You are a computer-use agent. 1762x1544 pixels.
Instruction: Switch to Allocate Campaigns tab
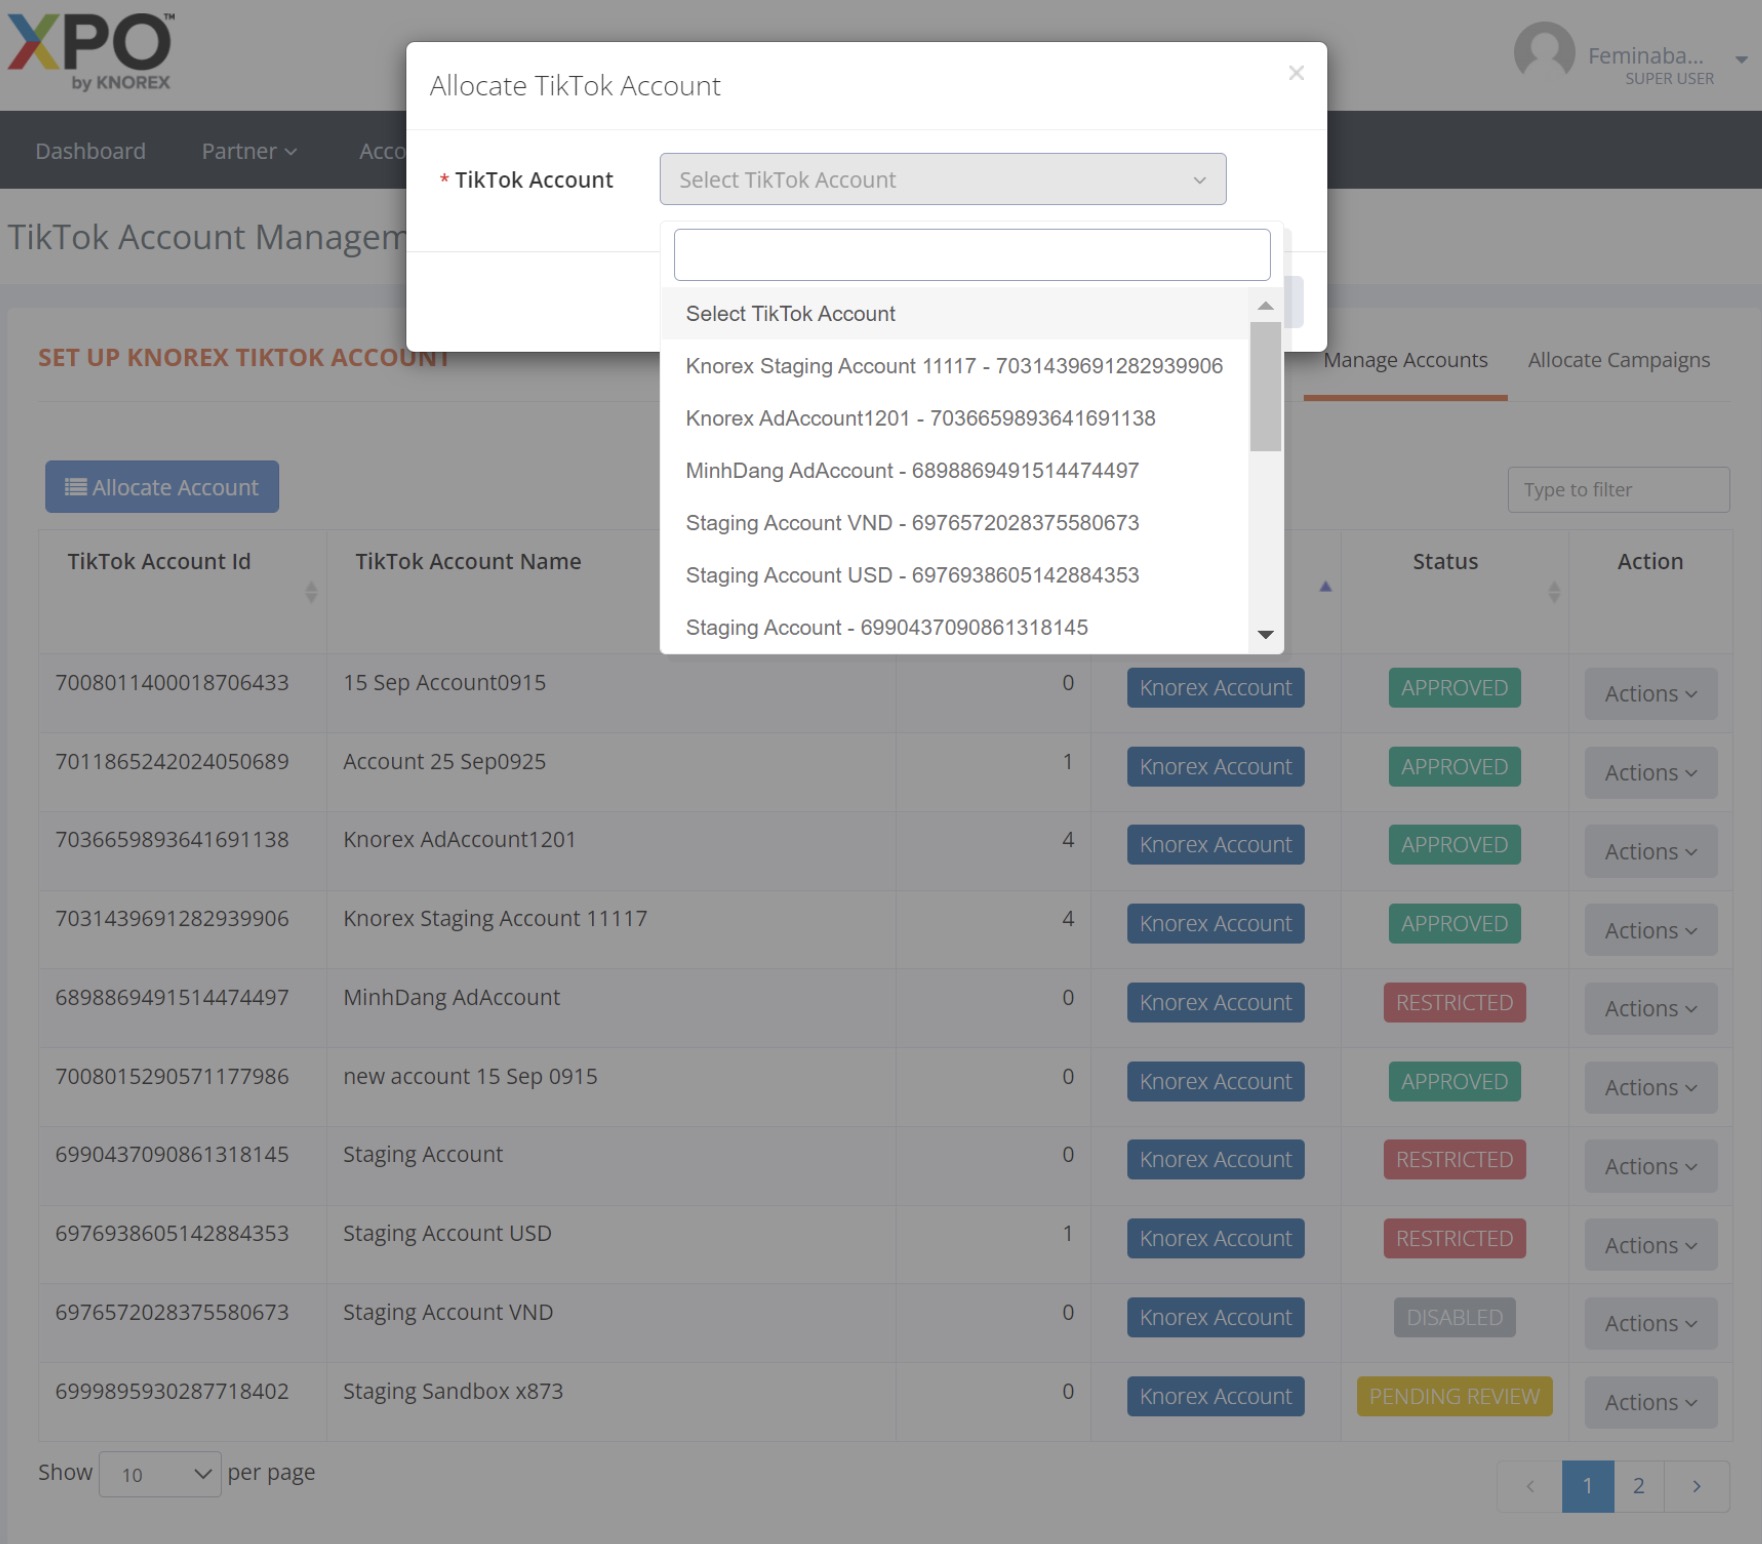pos(1618,360)
